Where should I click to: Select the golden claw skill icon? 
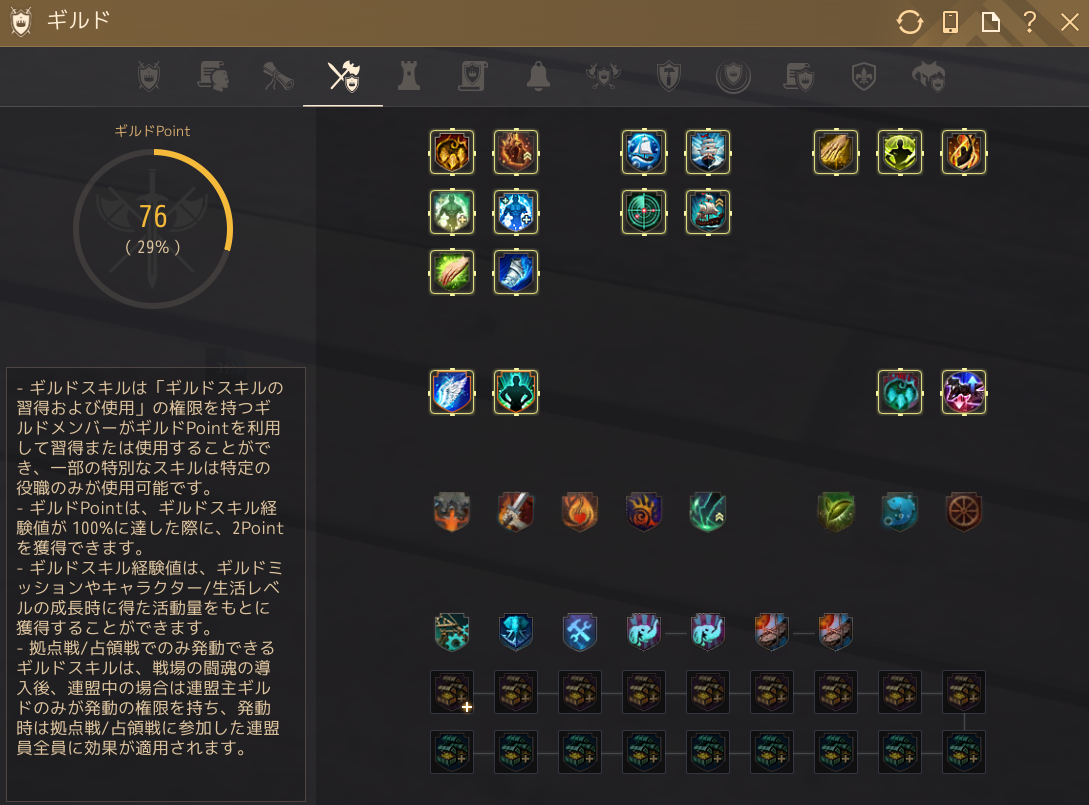836,151
